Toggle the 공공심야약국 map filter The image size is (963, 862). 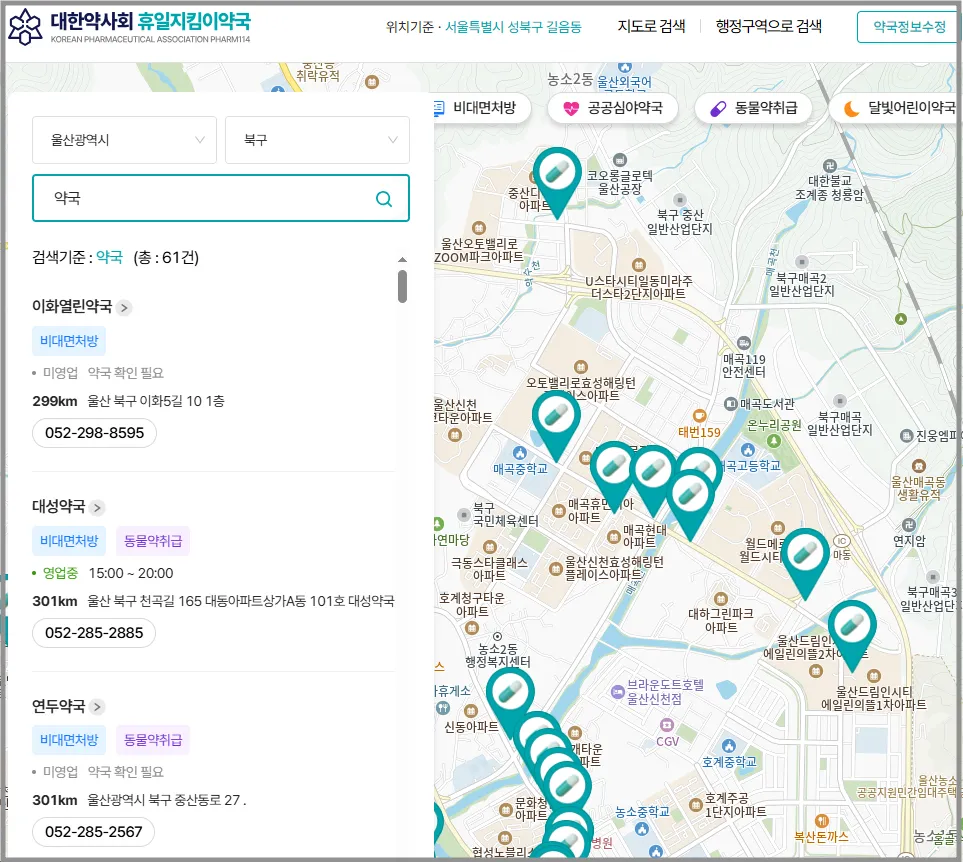pos(612,109)
